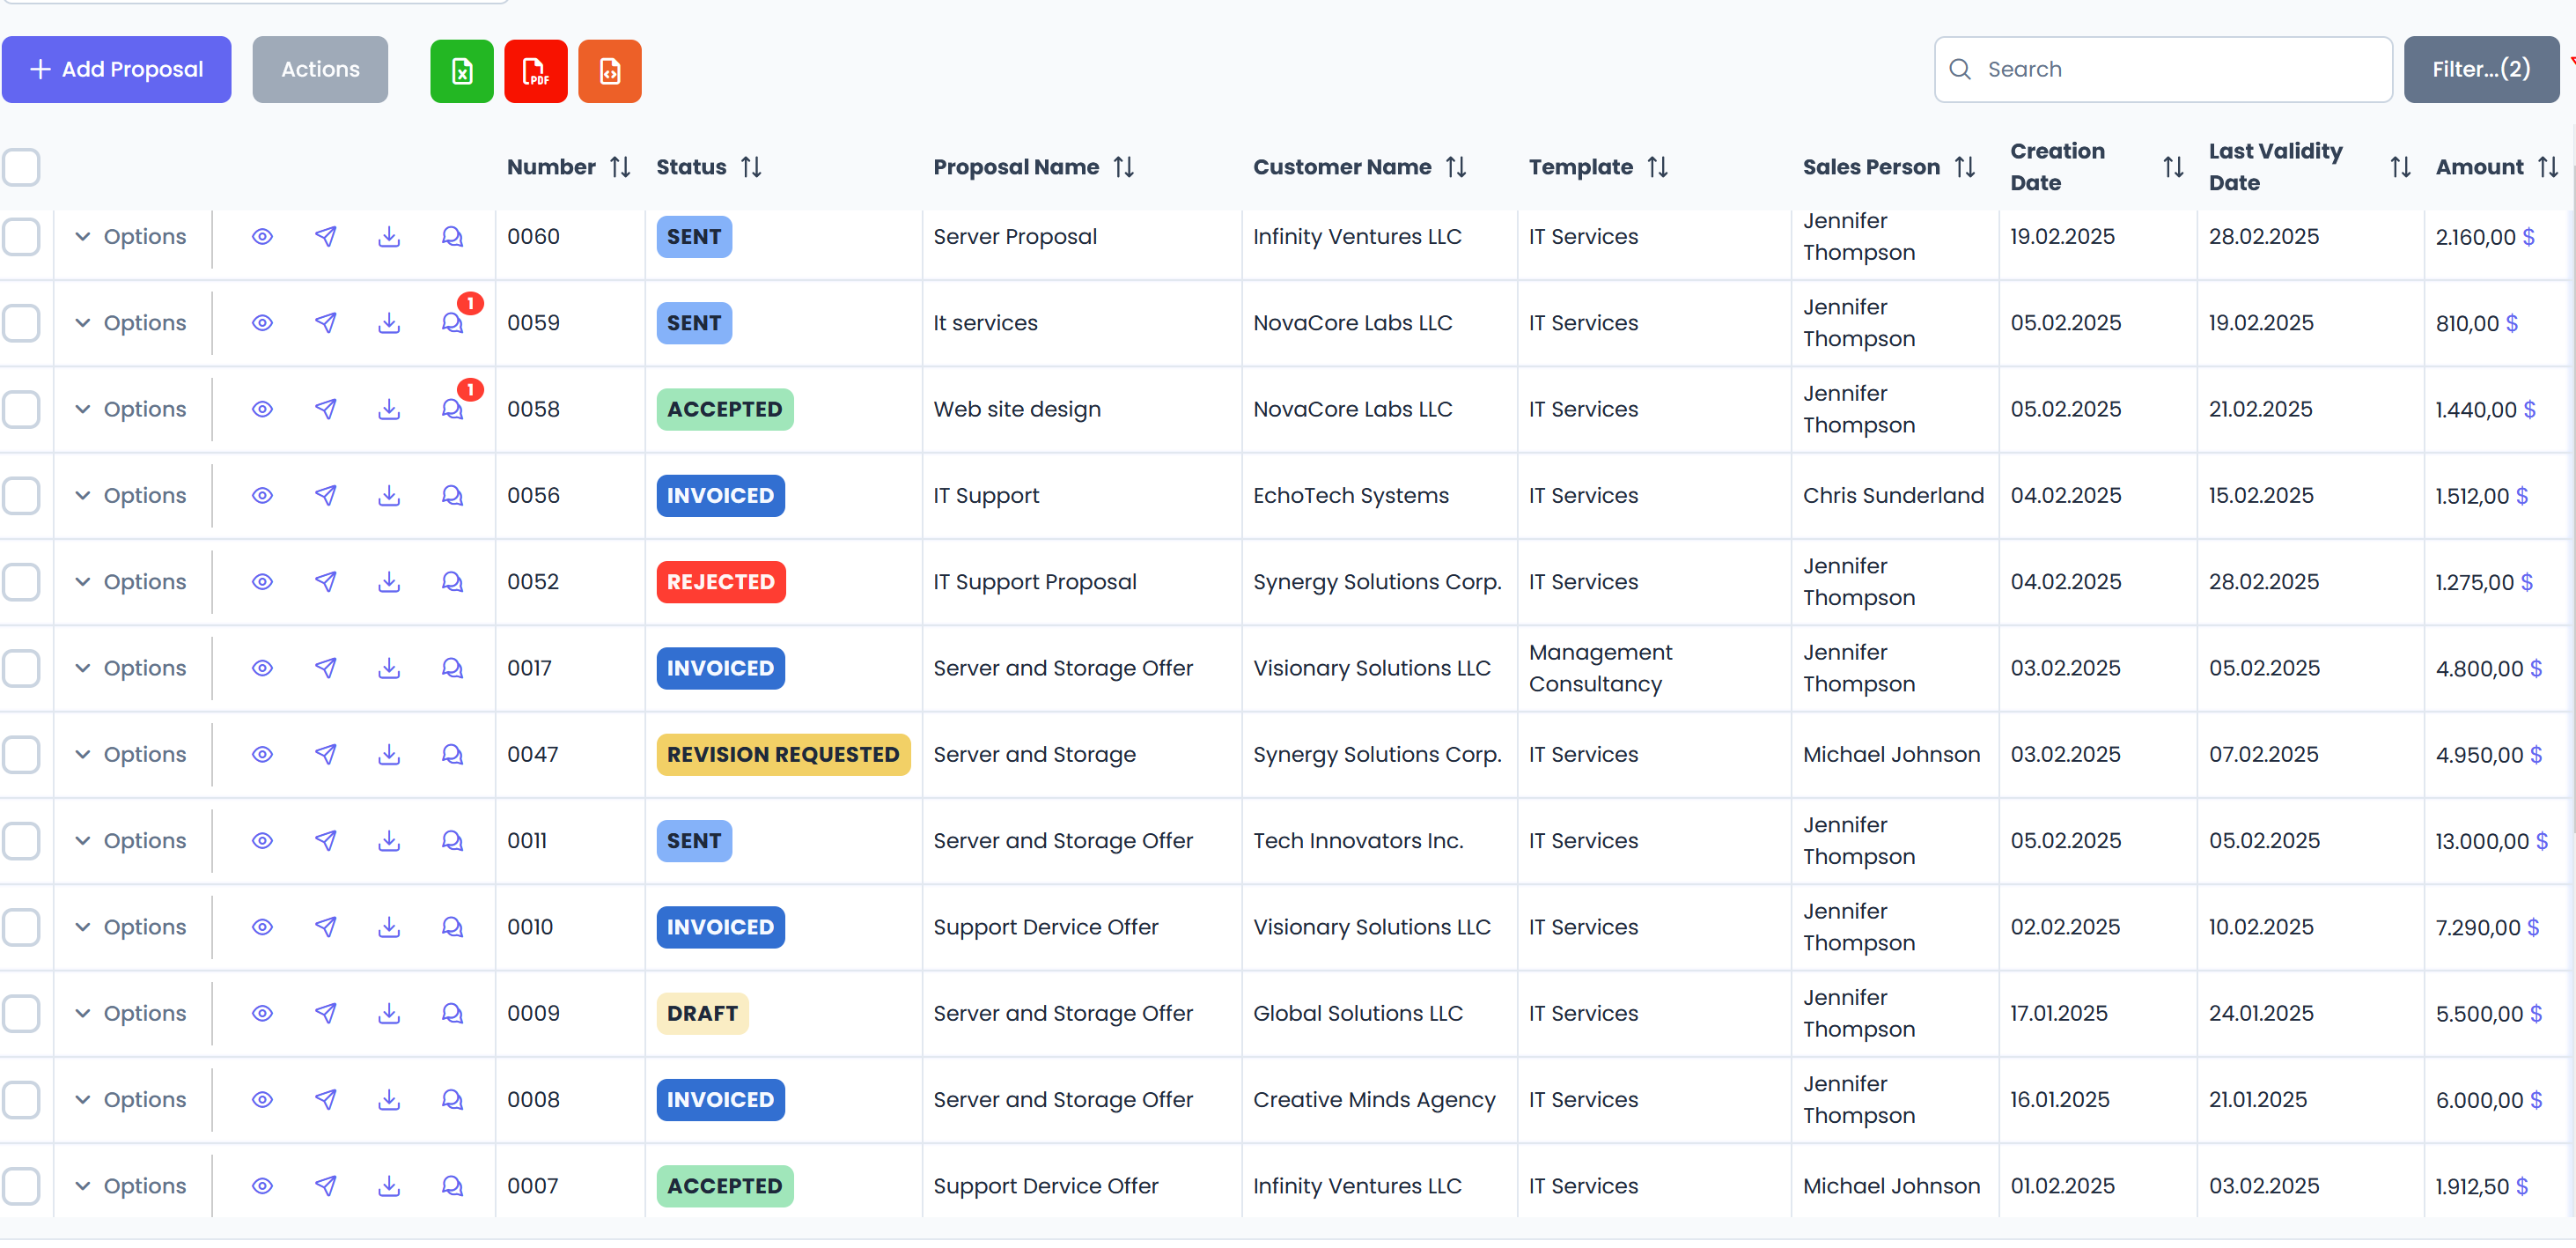Viewport: 2576px width, 1248px height.
Task: Sort by Amount column arrows
Action: [x=2547, y=167]
